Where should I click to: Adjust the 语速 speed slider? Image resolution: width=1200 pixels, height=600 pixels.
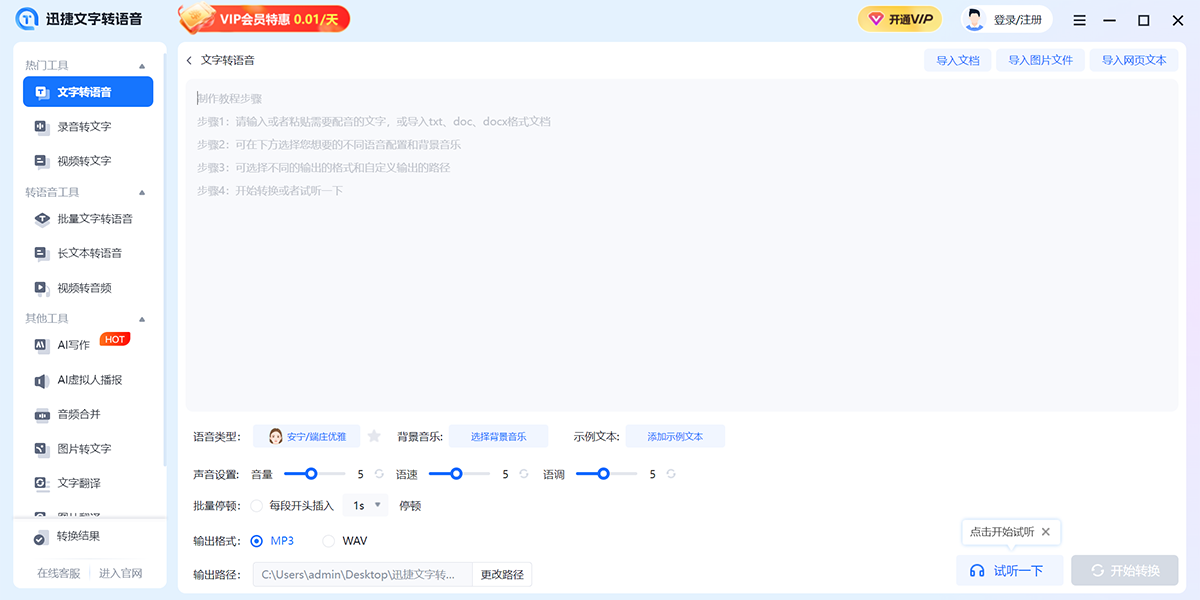point(459,473)
